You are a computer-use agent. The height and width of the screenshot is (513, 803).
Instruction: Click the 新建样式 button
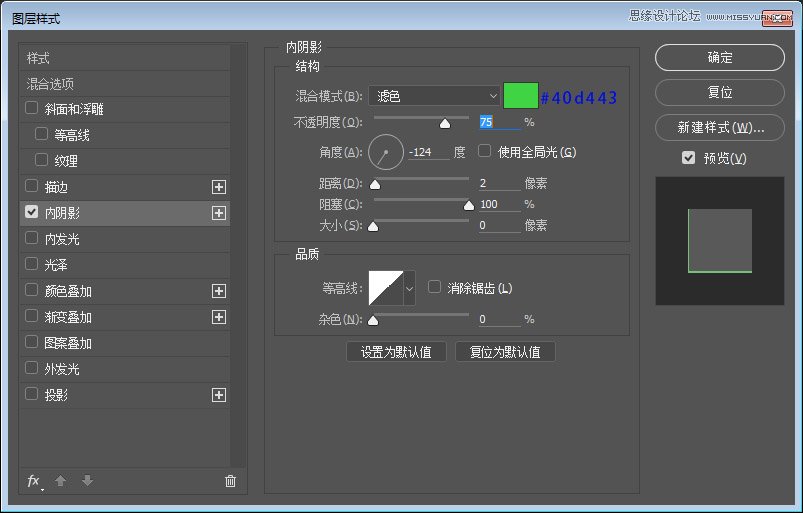pyautogui.click(x=720, y=128)
